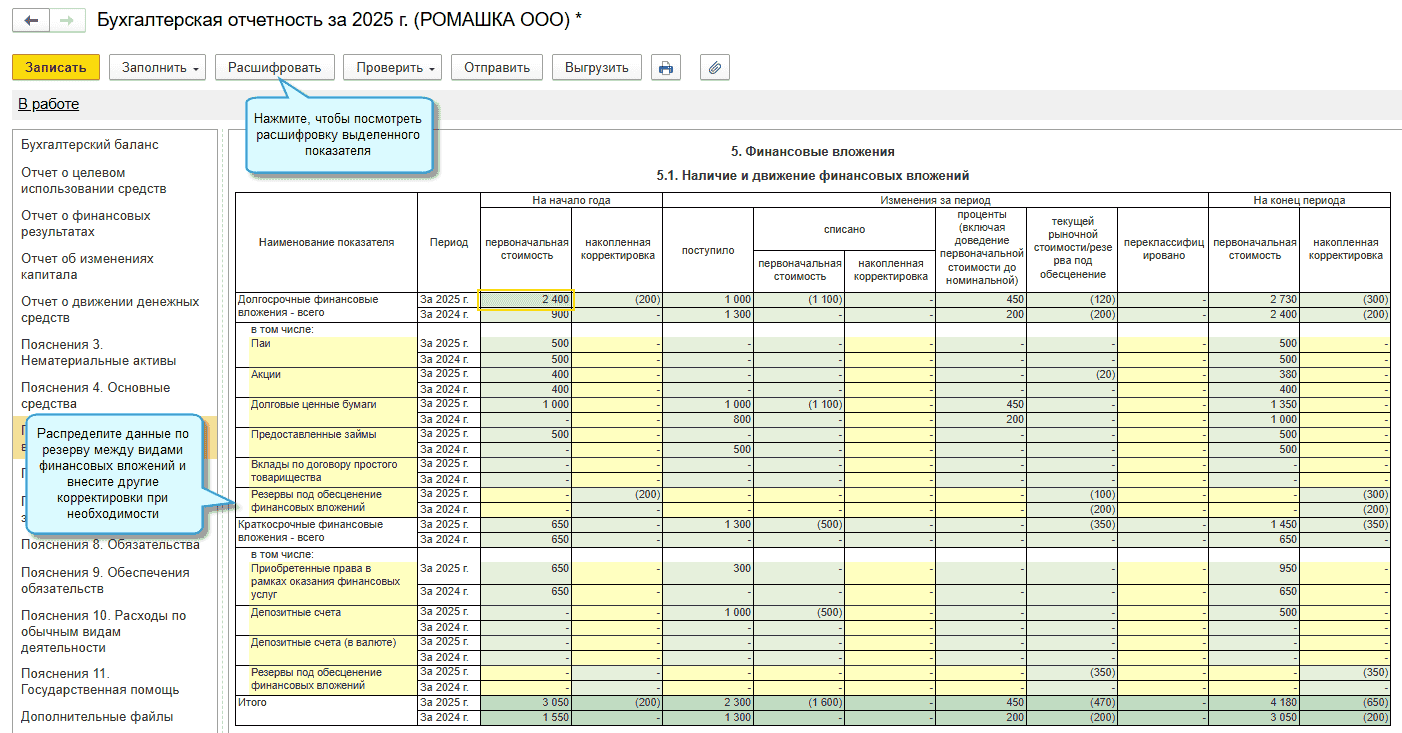Screen dimensions: 1402x733
Task: Select Дополнительные файлы in sidebar
Action: point(97,716)
